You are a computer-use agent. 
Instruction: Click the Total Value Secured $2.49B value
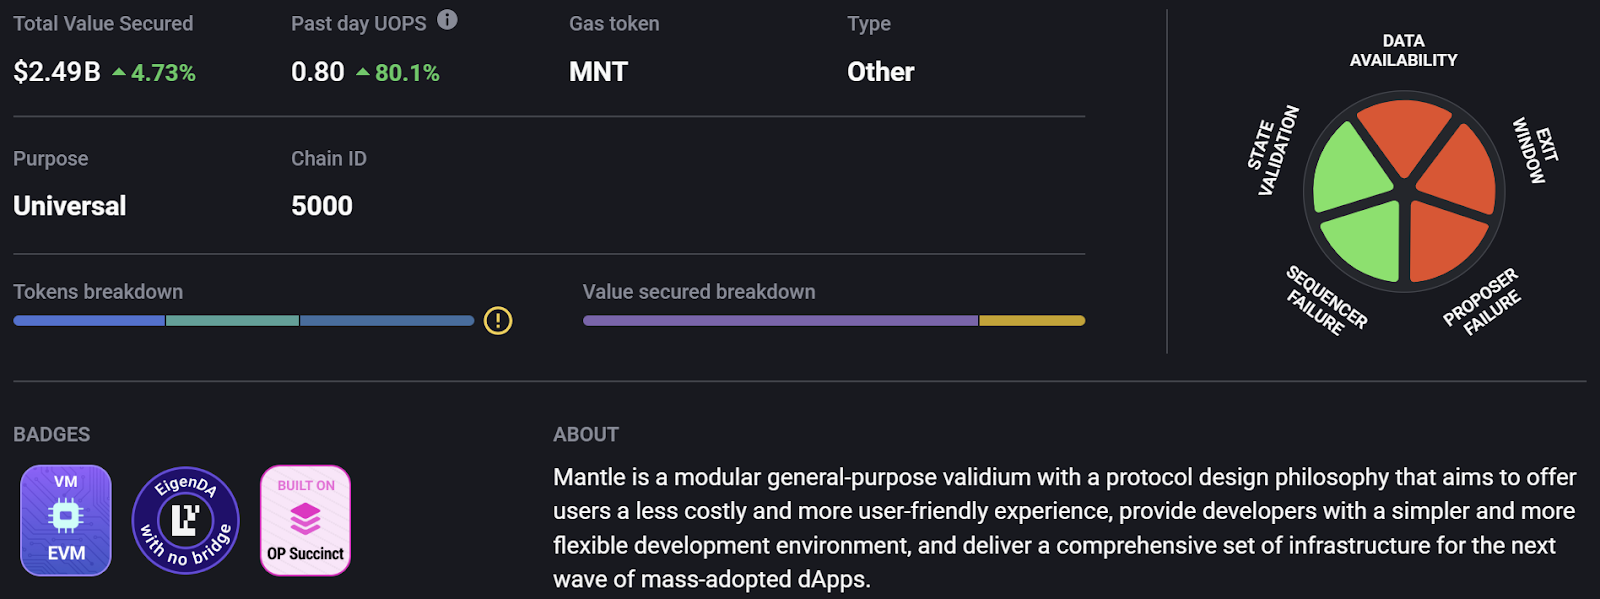pos(57,72)
